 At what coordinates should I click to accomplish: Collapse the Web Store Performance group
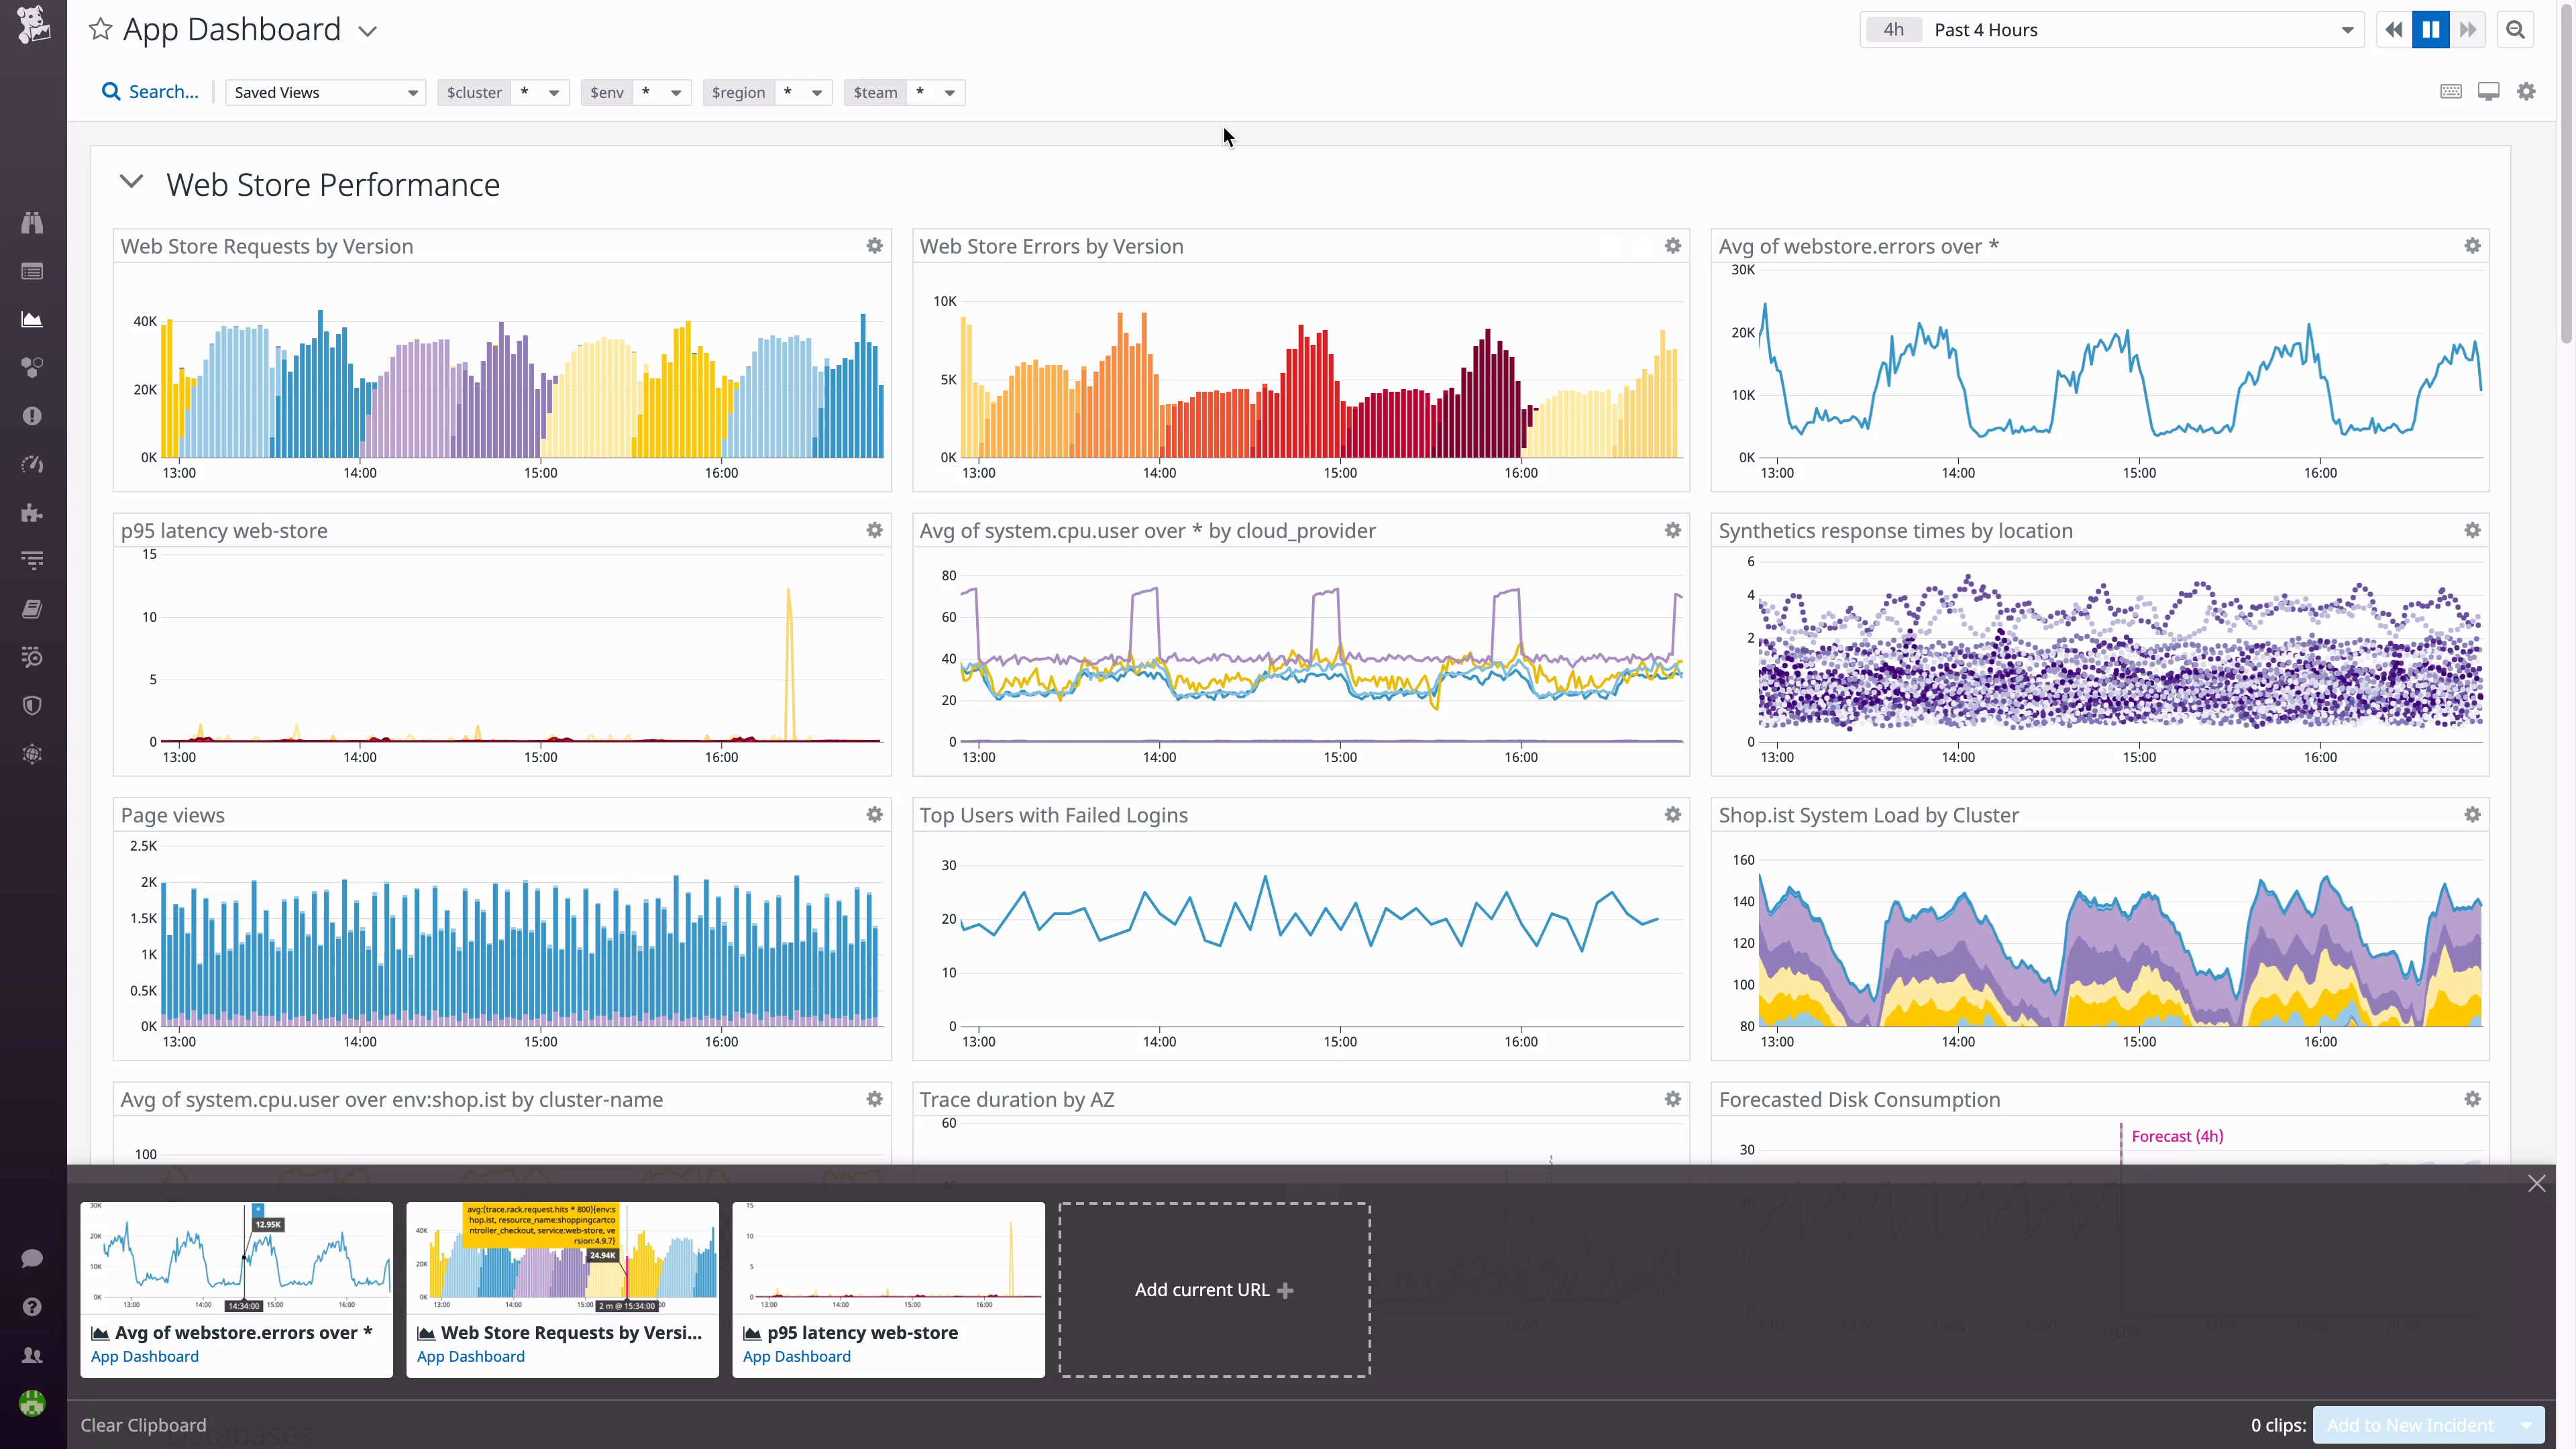point(131,182)
